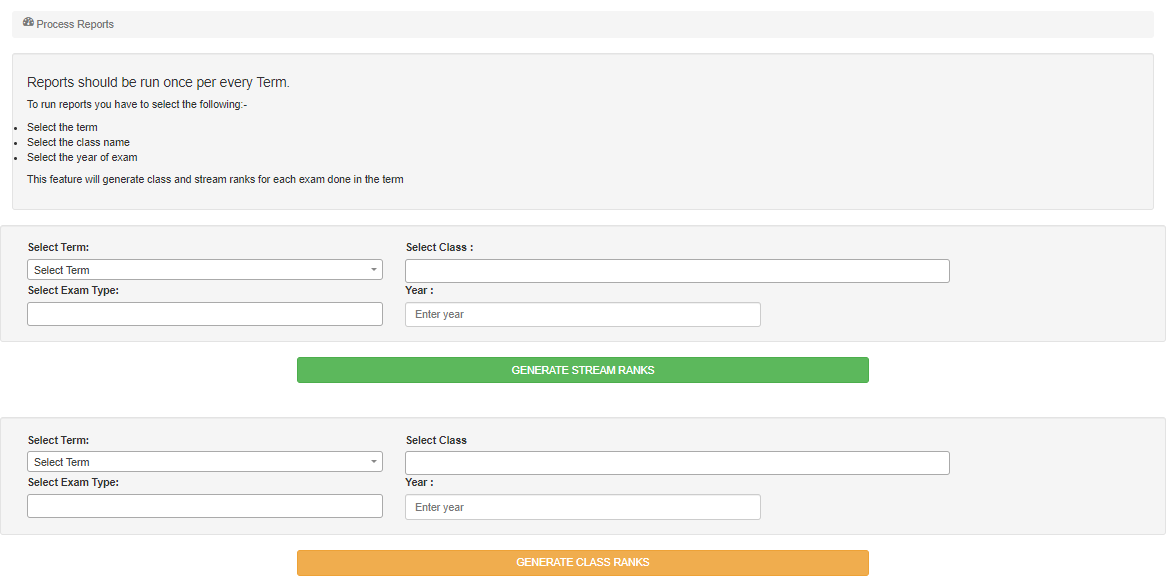The height and width of the screenshot is (582, 1170).
Task: Click the Select Class label in class ranks form
Action: 436,440
